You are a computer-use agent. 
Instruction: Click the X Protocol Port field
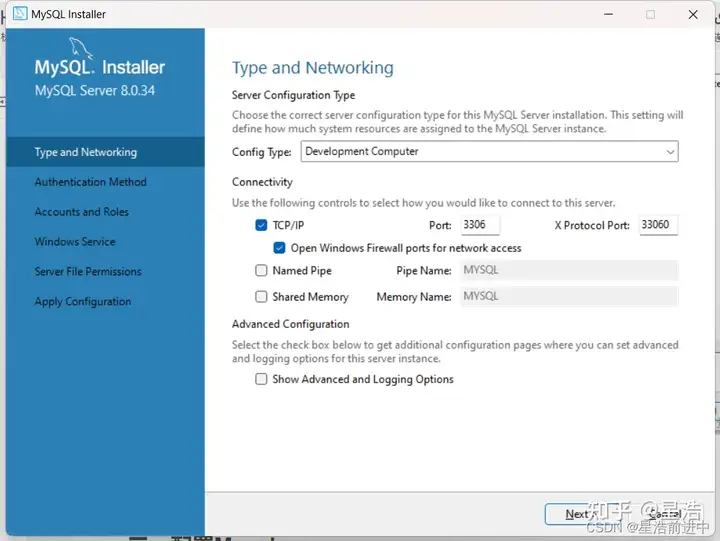(658, 226)
